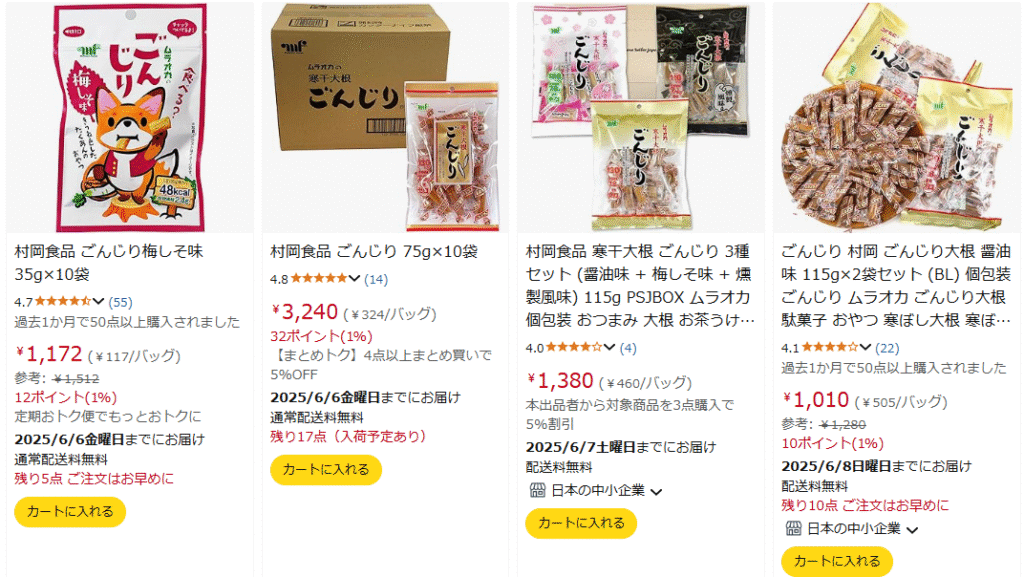Click the small business icon under the ¥1,380 item
The width and height of the screenshot is (1024, 577).
(537, 490)
